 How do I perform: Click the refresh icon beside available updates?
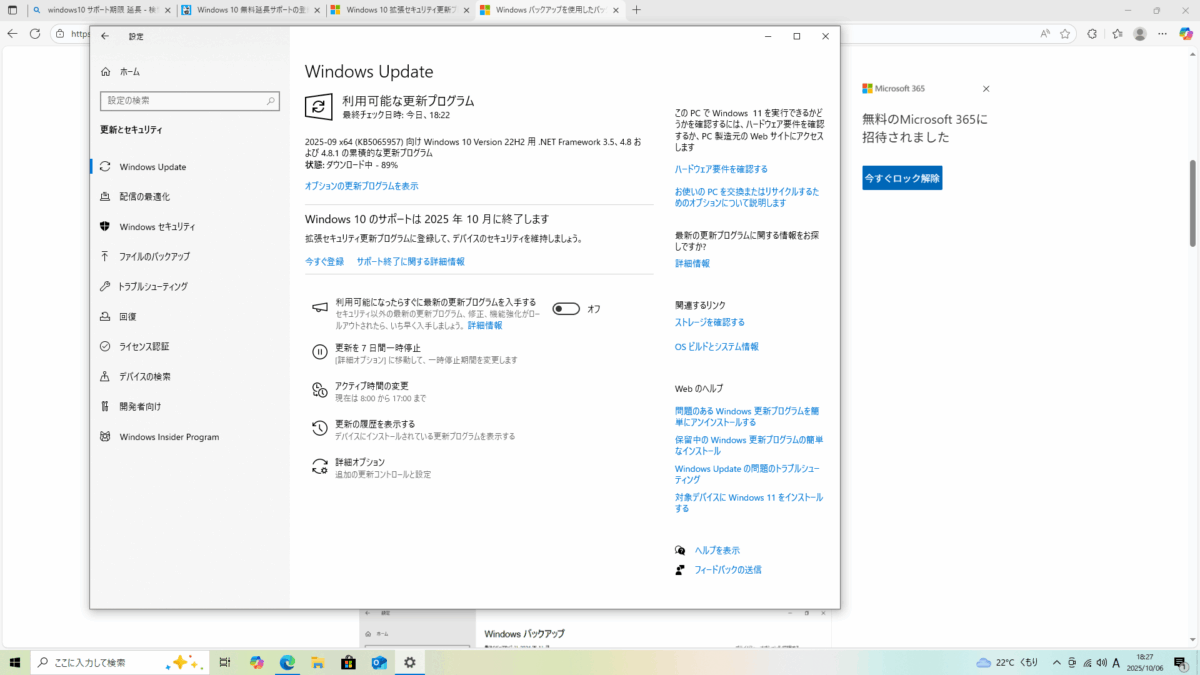click(x=318, y=107)
